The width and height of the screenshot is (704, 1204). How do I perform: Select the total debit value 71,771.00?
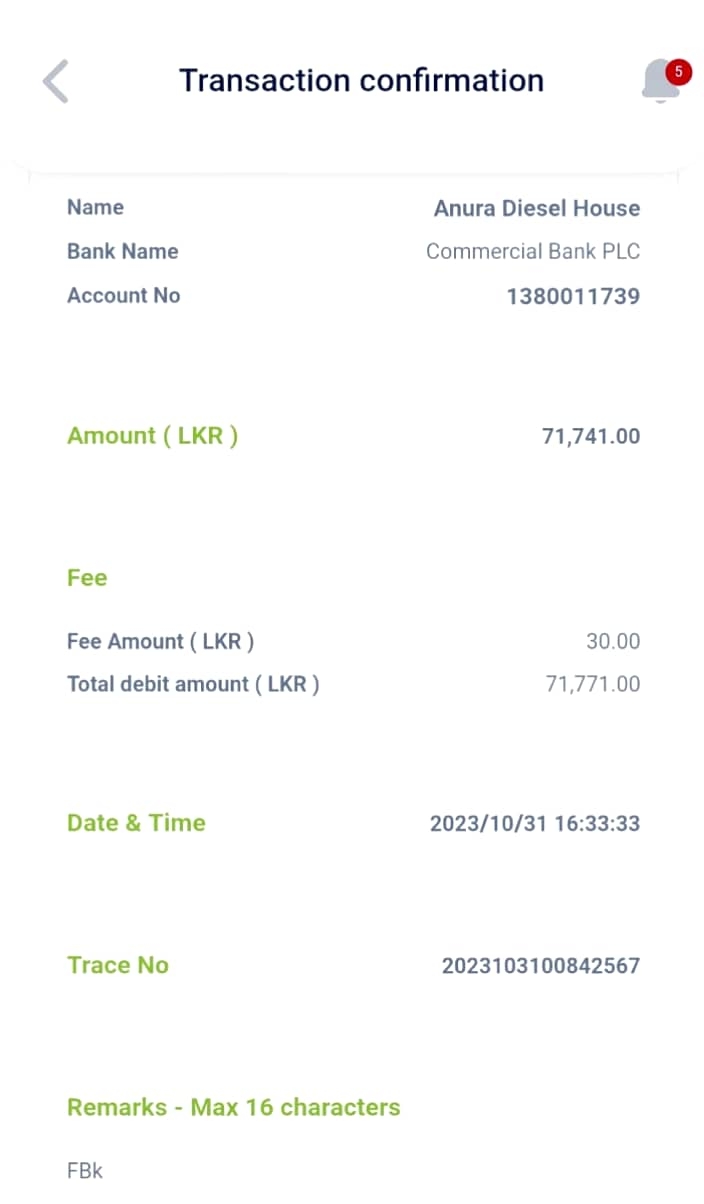(x=592, y=685)
